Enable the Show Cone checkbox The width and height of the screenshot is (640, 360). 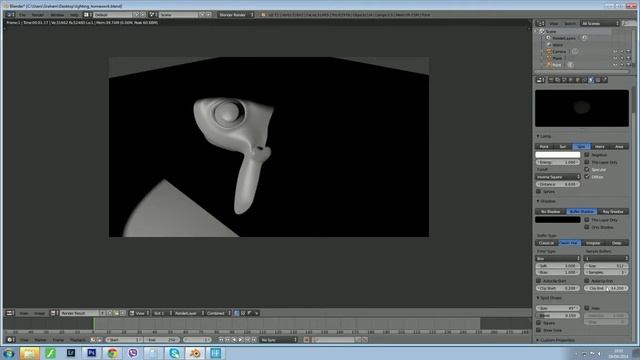[x=539, y=330]
